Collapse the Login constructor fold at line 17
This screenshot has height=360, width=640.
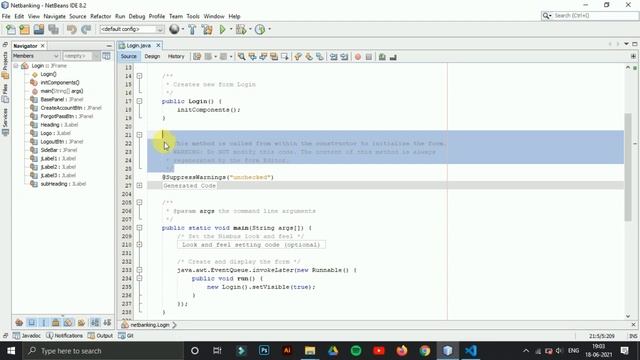(x=140, y=101)
